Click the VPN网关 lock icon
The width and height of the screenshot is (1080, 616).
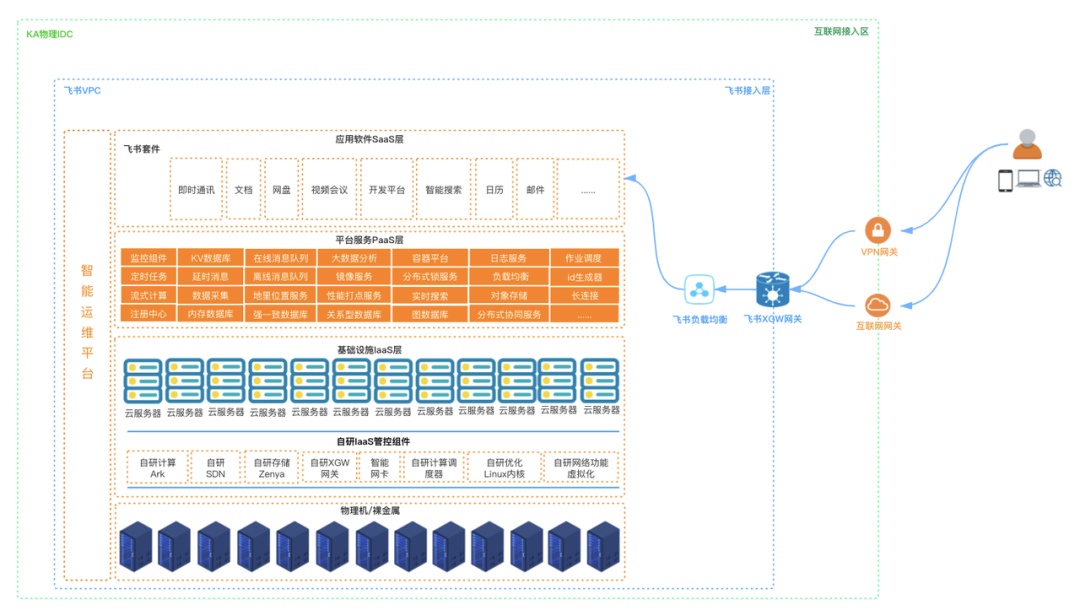[x=878, y=230]
